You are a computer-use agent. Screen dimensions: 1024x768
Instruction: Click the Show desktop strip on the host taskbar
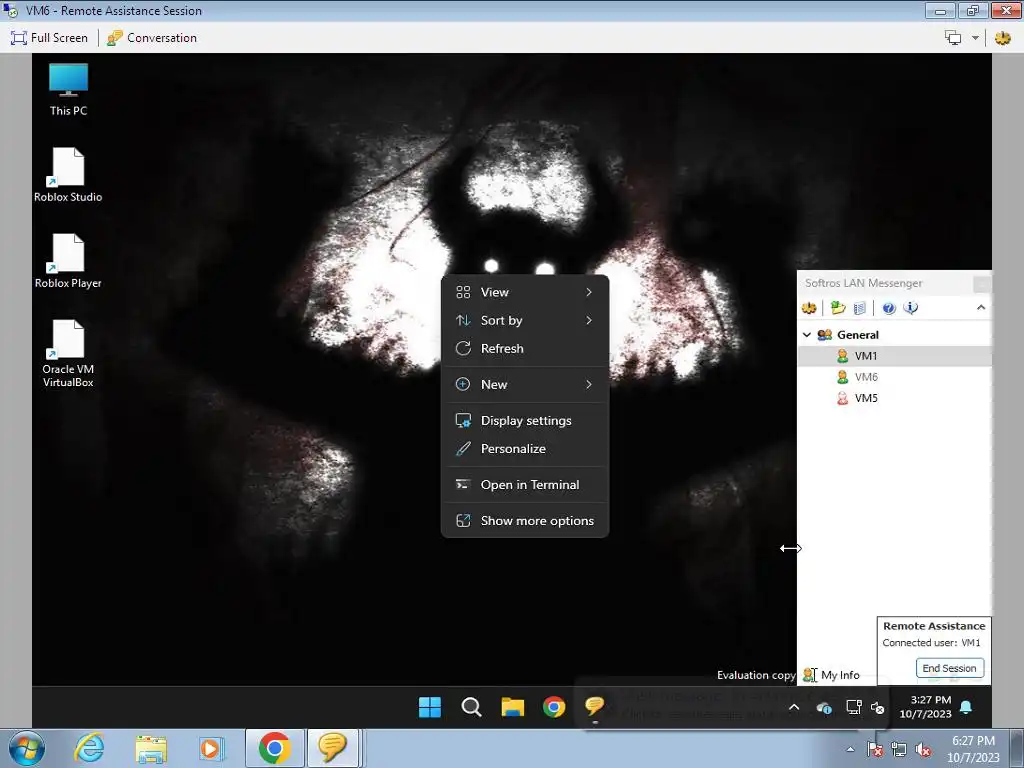[1016, 748]
